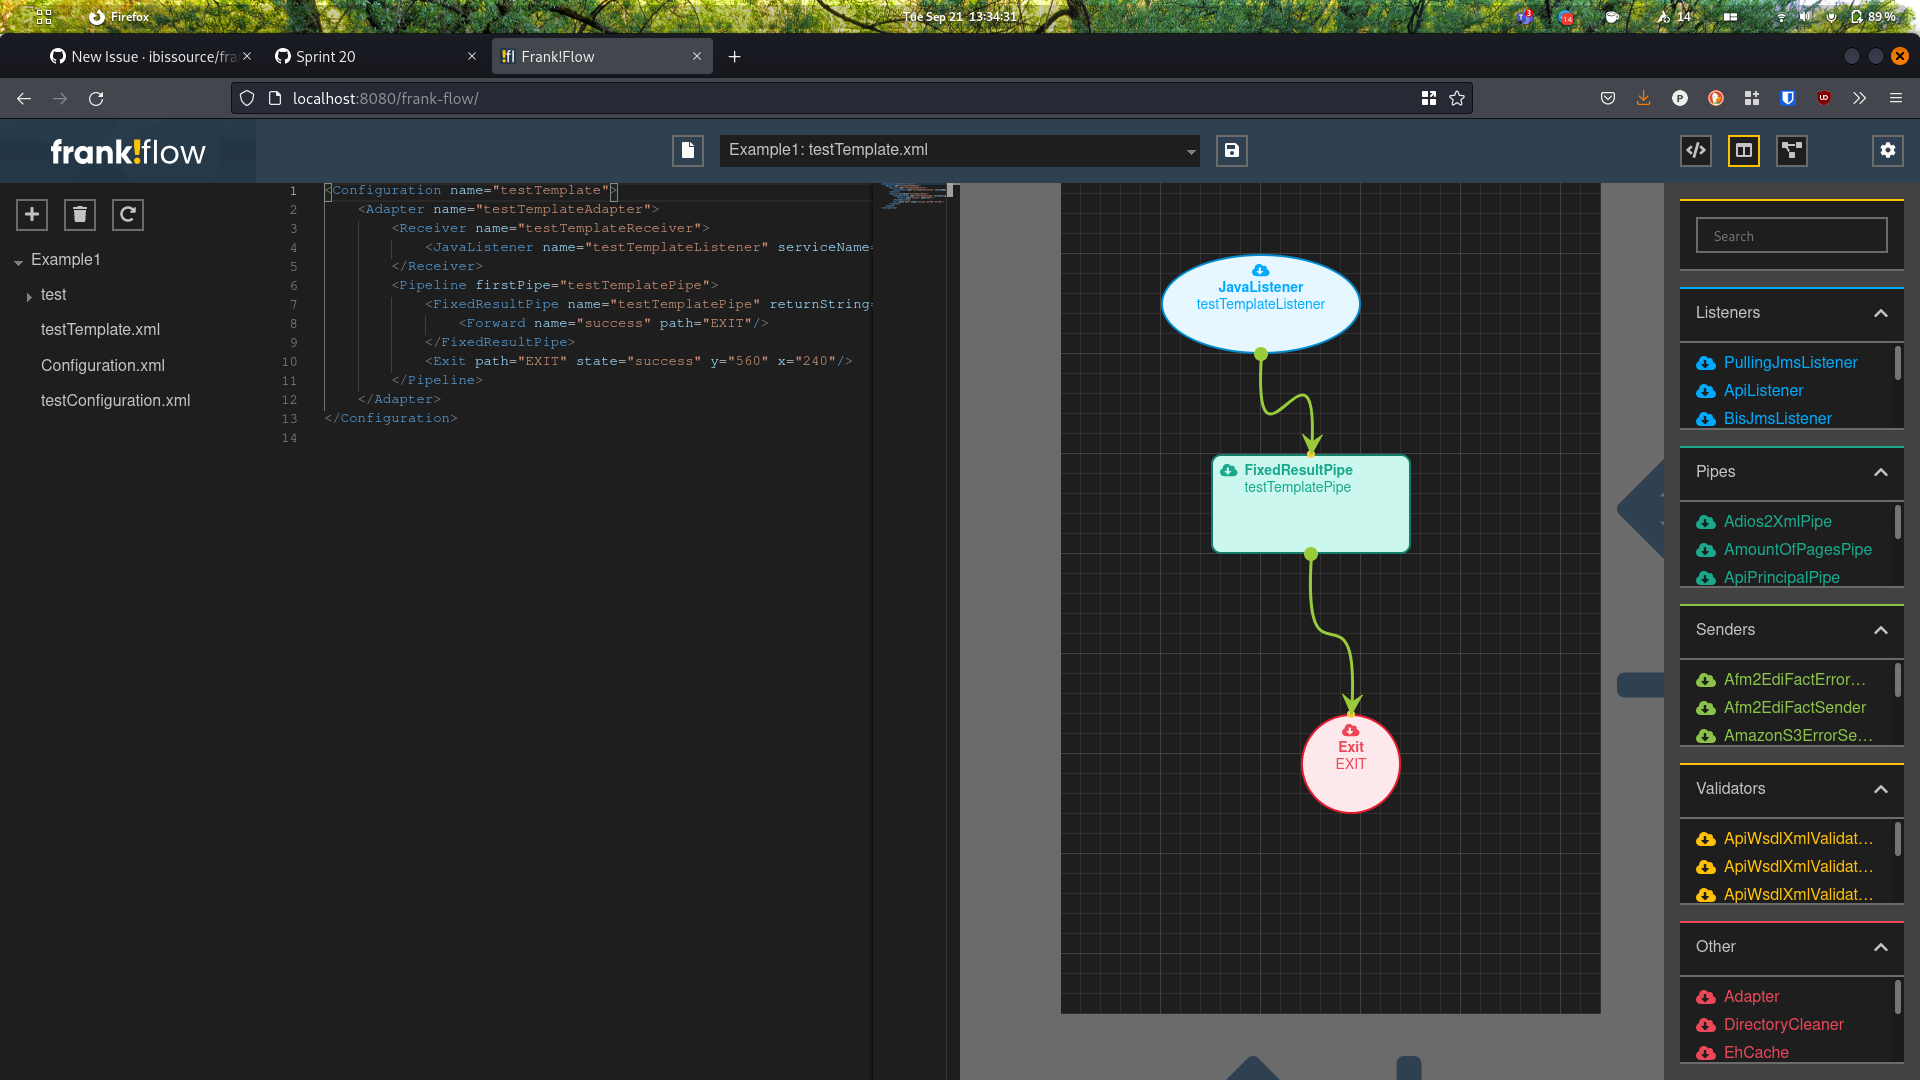Open the flow-only view icon
1920x1080 pixels.
coord(1791,151)
